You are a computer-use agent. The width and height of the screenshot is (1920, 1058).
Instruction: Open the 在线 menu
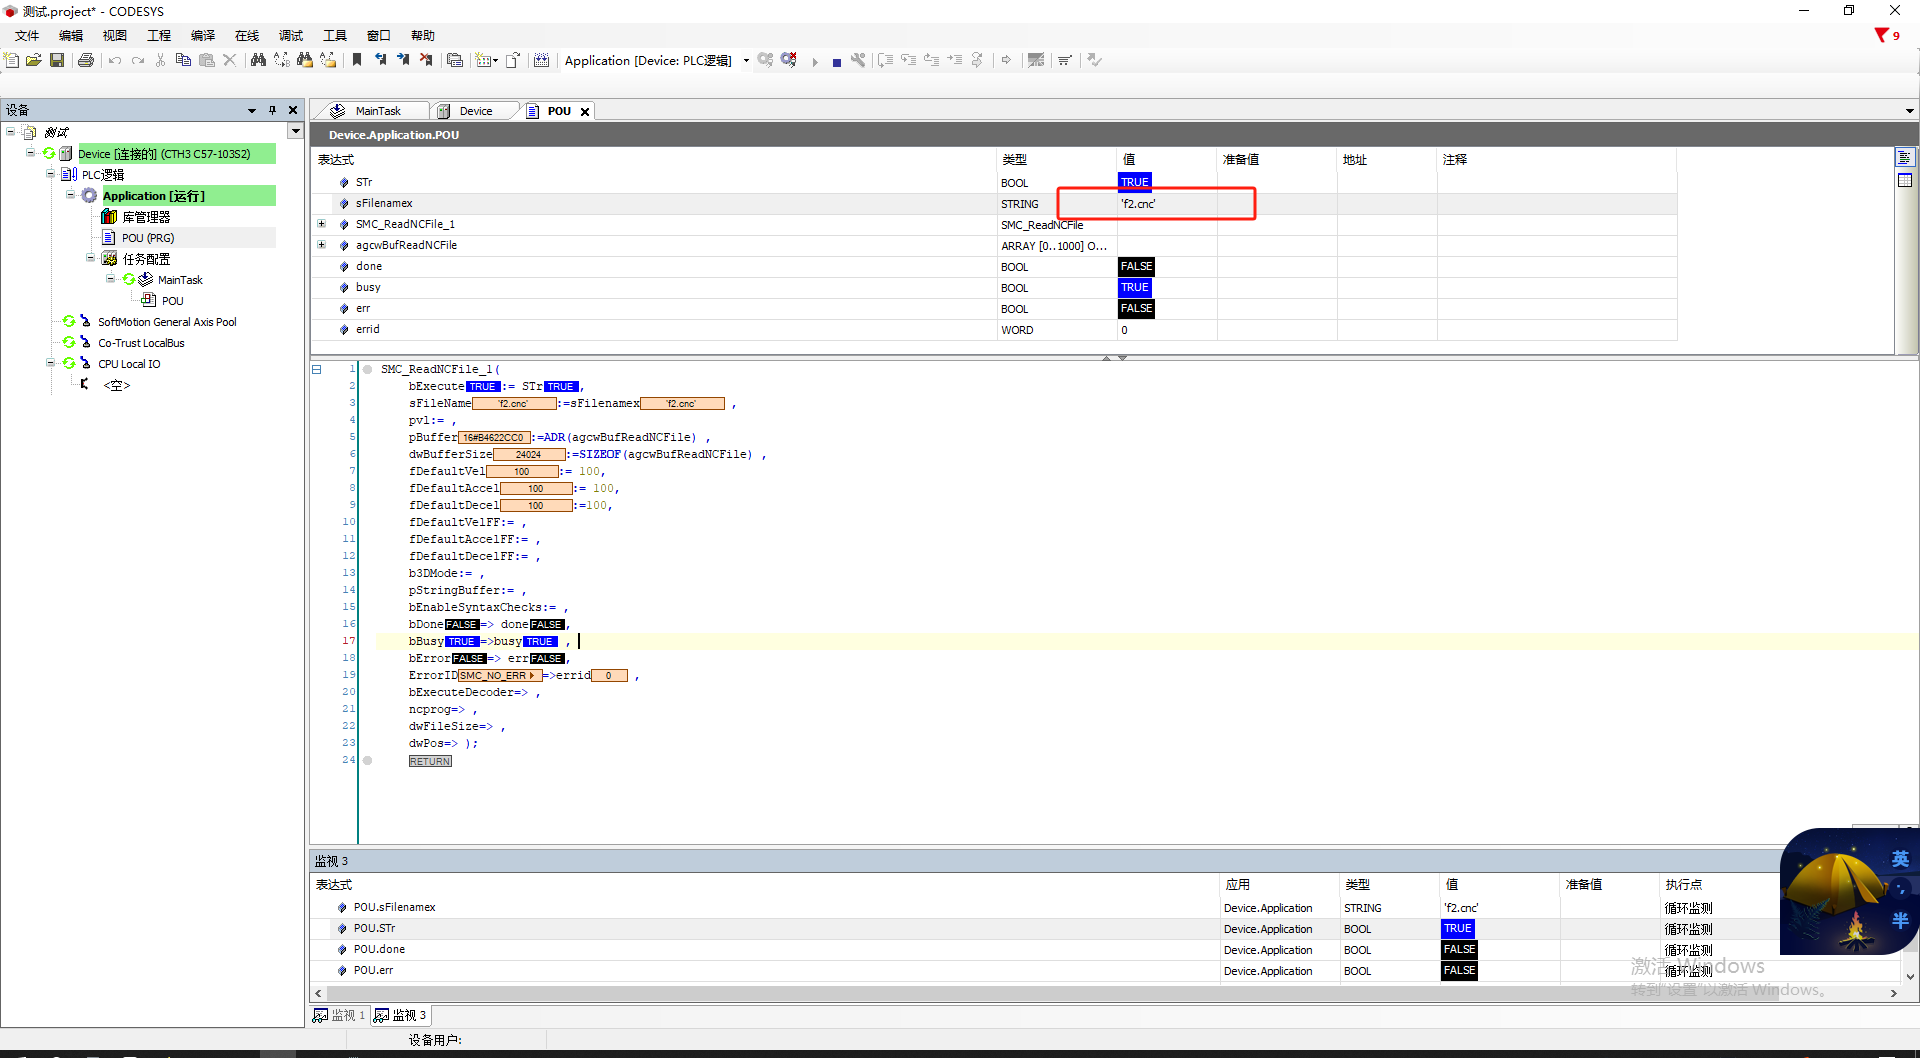[x=247, y=35]
